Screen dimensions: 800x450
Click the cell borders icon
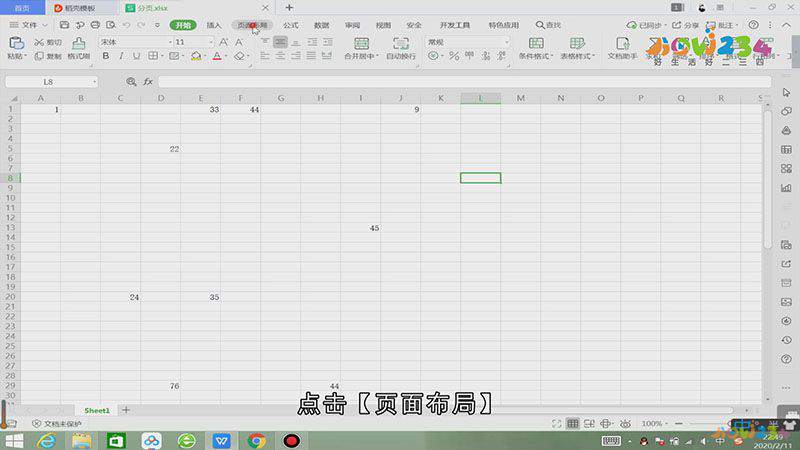[153, 56]
